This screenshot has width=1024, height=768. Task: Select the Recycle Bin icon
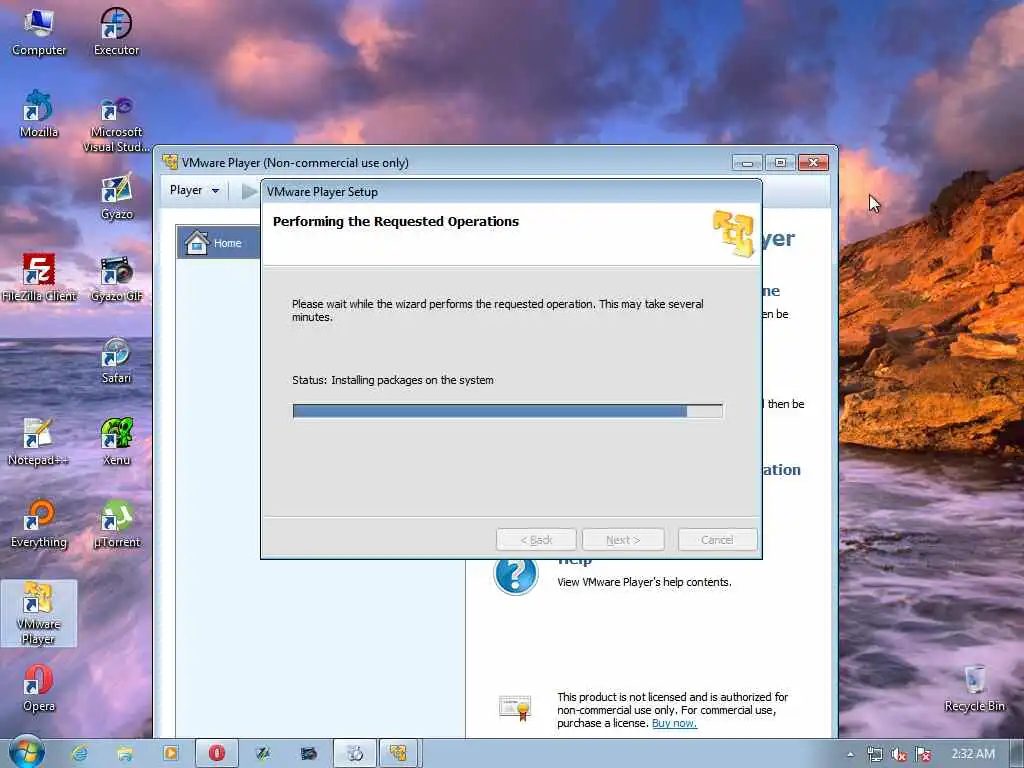point(974,689)
